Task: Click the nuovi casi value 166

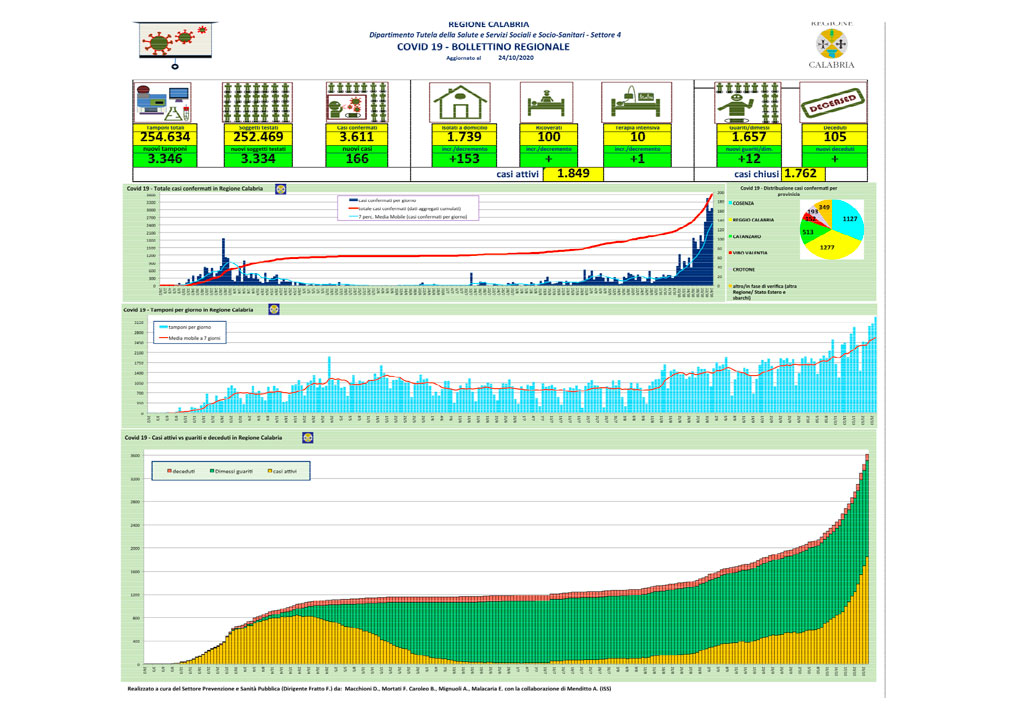Action: pyautogui.click(x=357, y=159)
